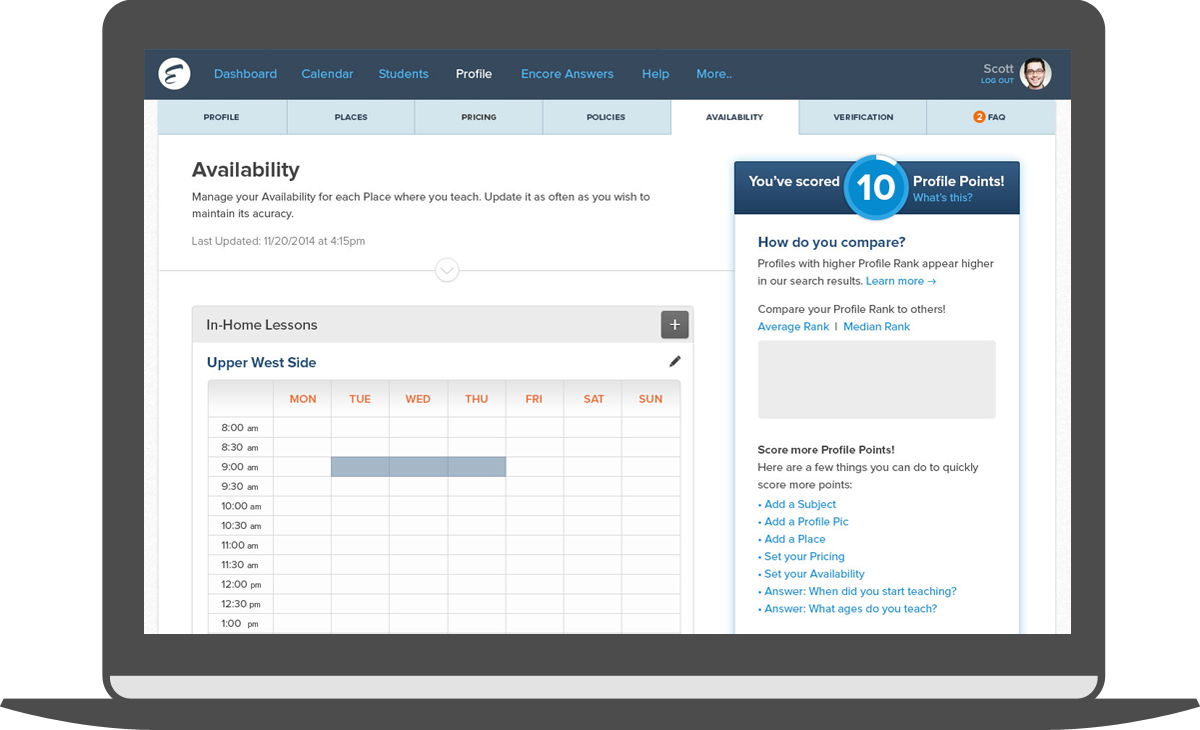
Task: Click the Log Out link
Action: pyautogui.click(x=997, y=81)
